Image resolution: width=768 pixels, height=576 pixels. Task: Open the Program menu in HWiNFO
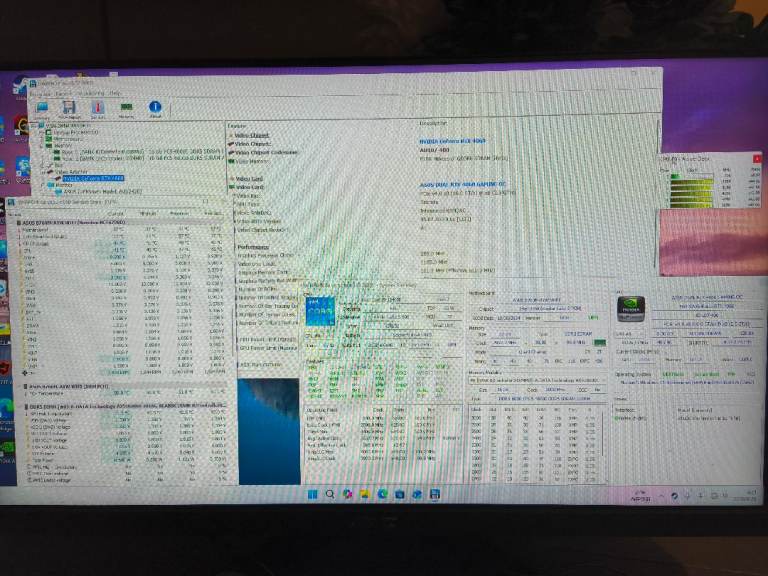41,93
